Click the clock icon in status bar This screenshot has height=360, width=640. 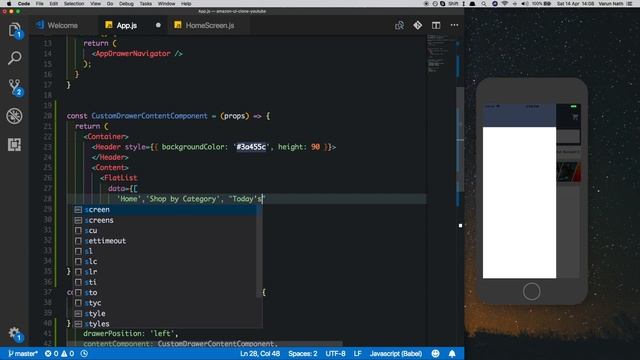click(x=84, y=353)
